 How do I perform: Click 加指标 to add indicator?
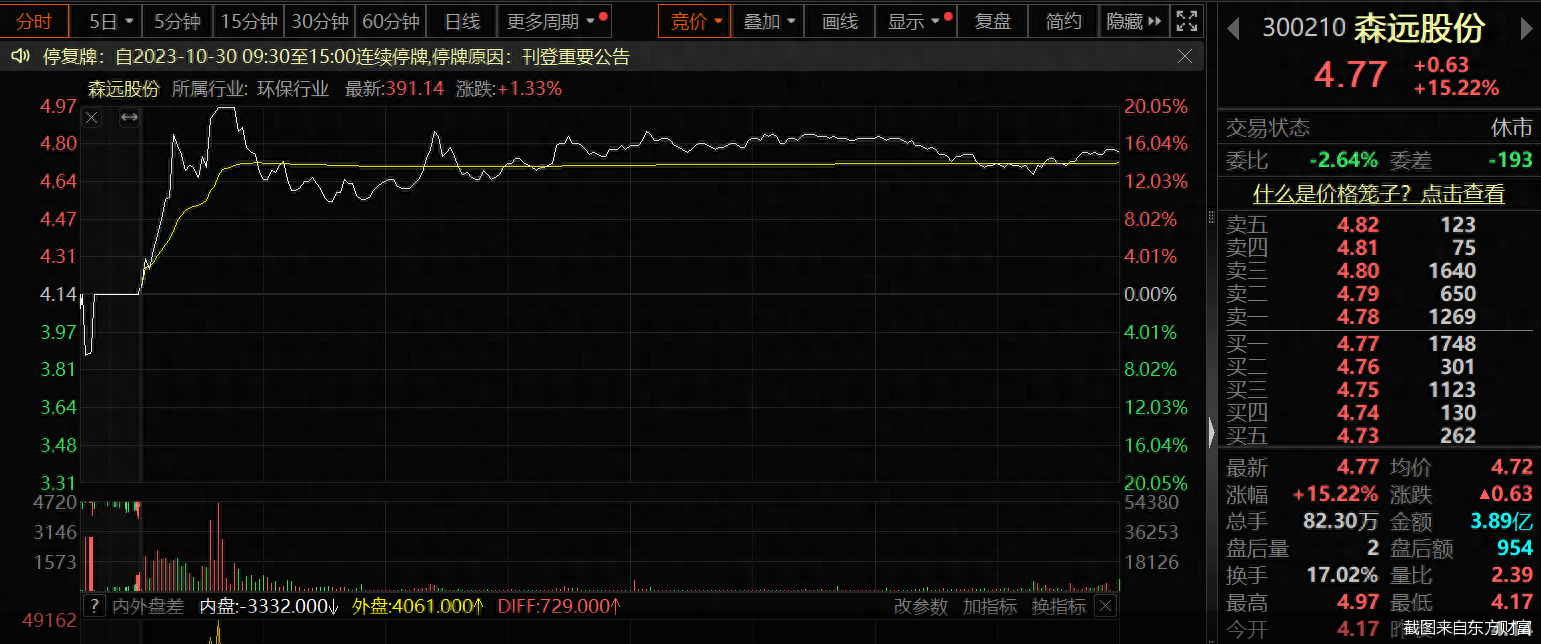(x=989, y=606)
